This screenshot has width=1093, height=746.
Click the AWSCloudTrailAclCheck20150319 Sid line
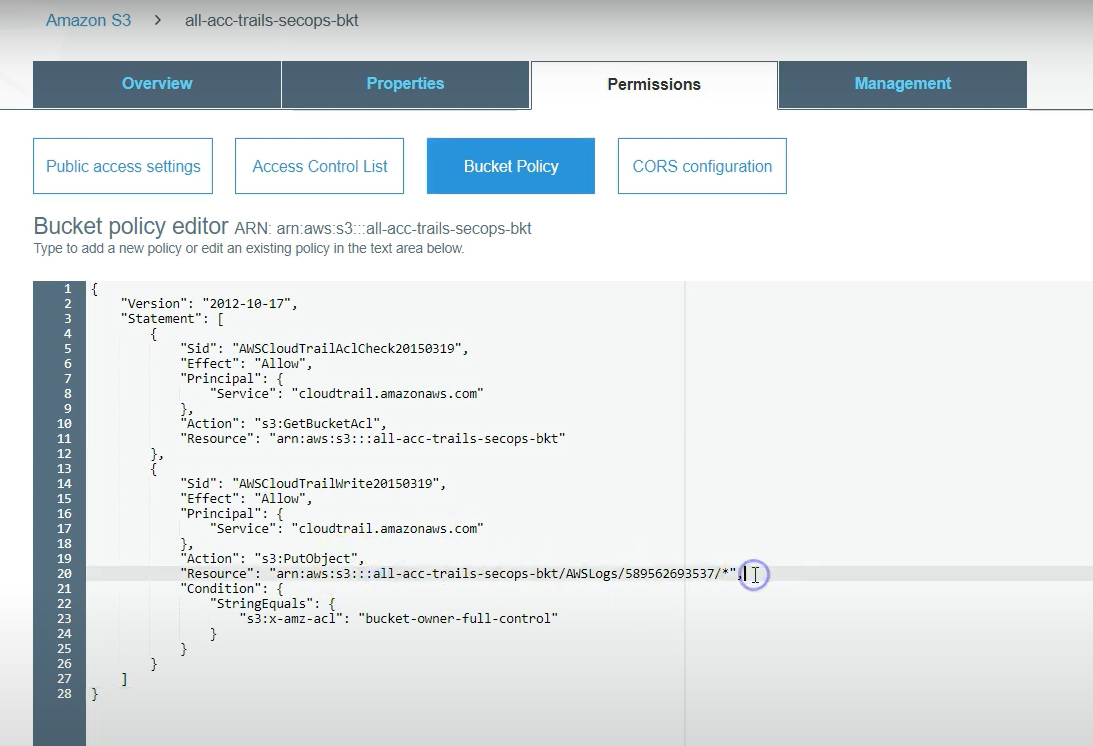324,349
